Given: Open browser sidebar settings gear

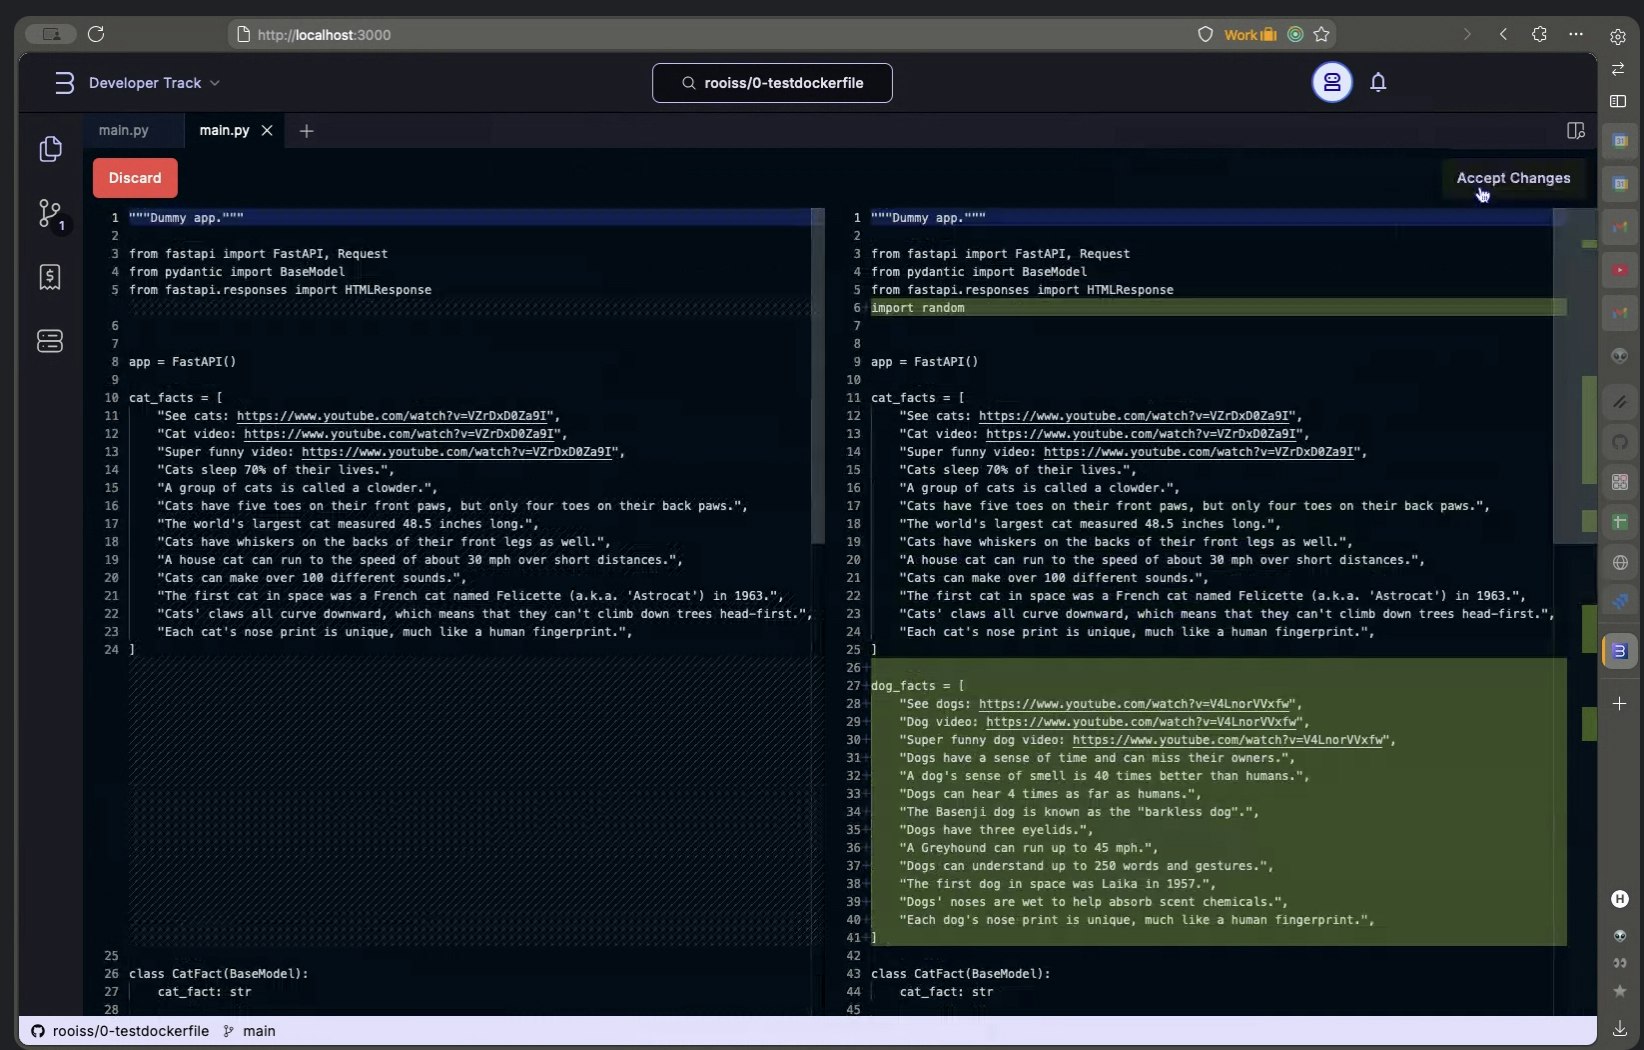Looking at the screenshot, I should [x=1618, y=37].
